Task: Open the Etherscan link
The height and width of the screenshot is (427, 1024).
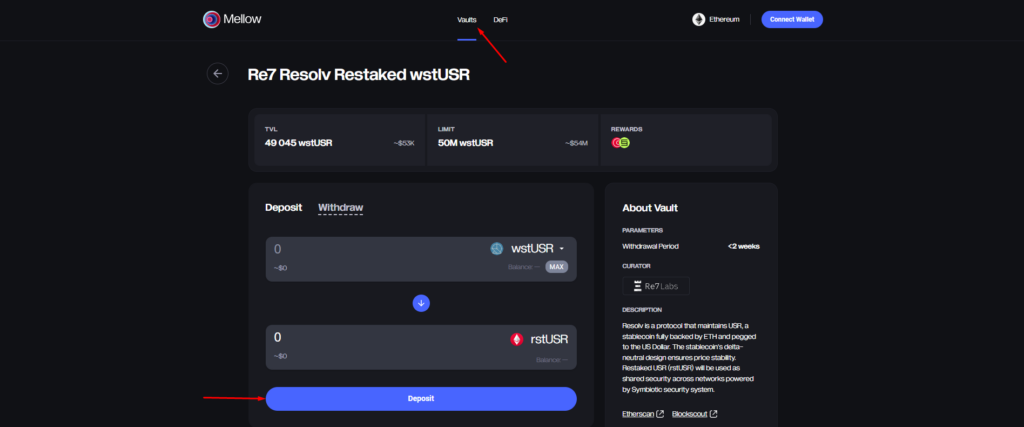Action: (x=638, y=414)
